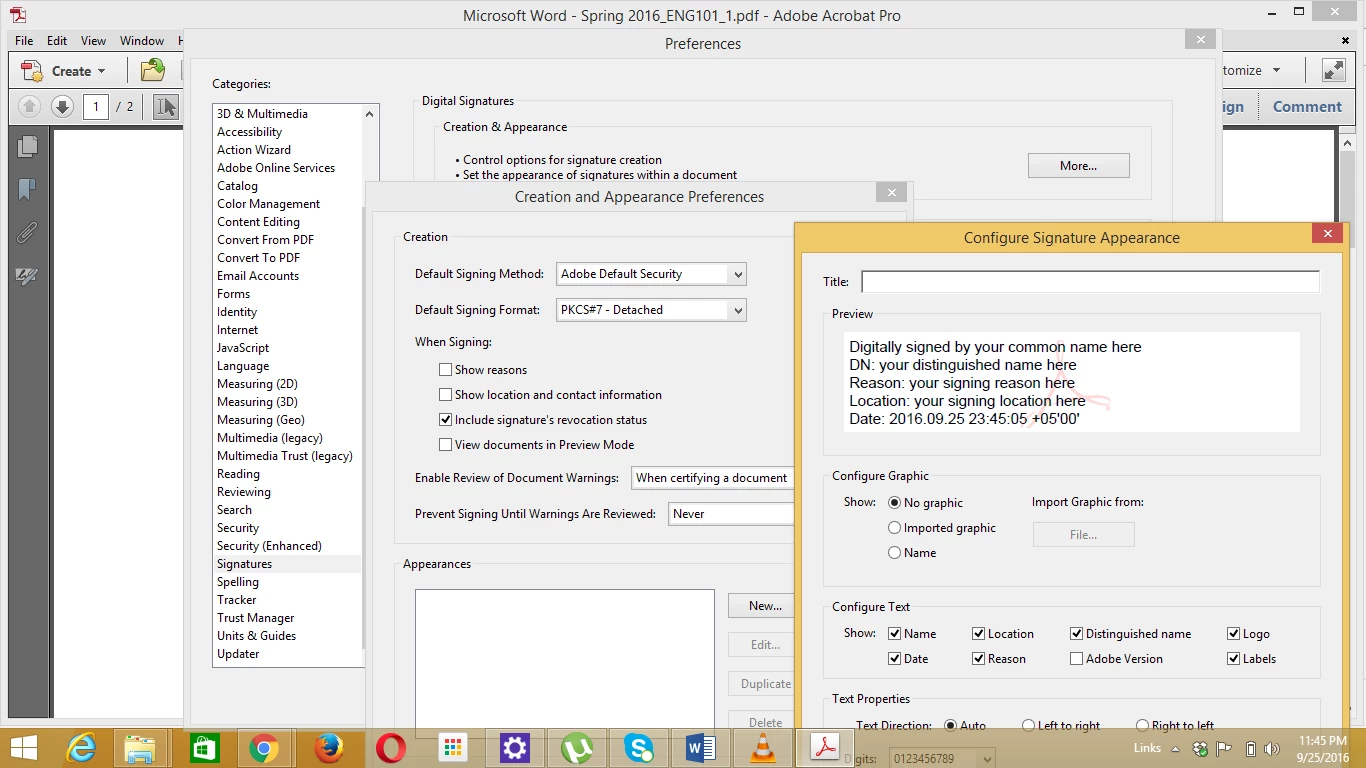The image size is (1366, 768).
Task: Open the apps grid icon on taskbar
Action: point(453,748)
